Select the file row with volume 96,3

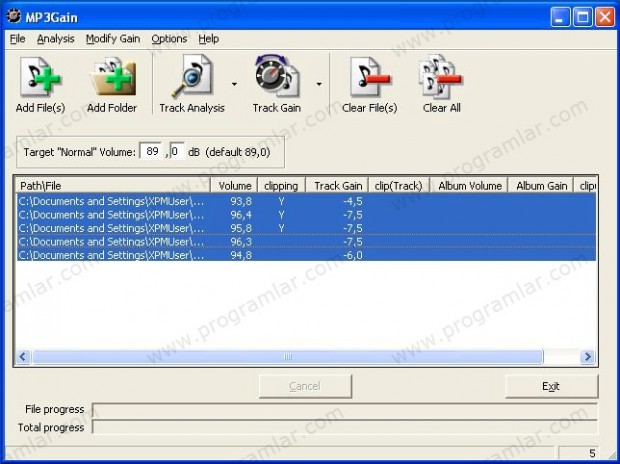click(306, 242)
